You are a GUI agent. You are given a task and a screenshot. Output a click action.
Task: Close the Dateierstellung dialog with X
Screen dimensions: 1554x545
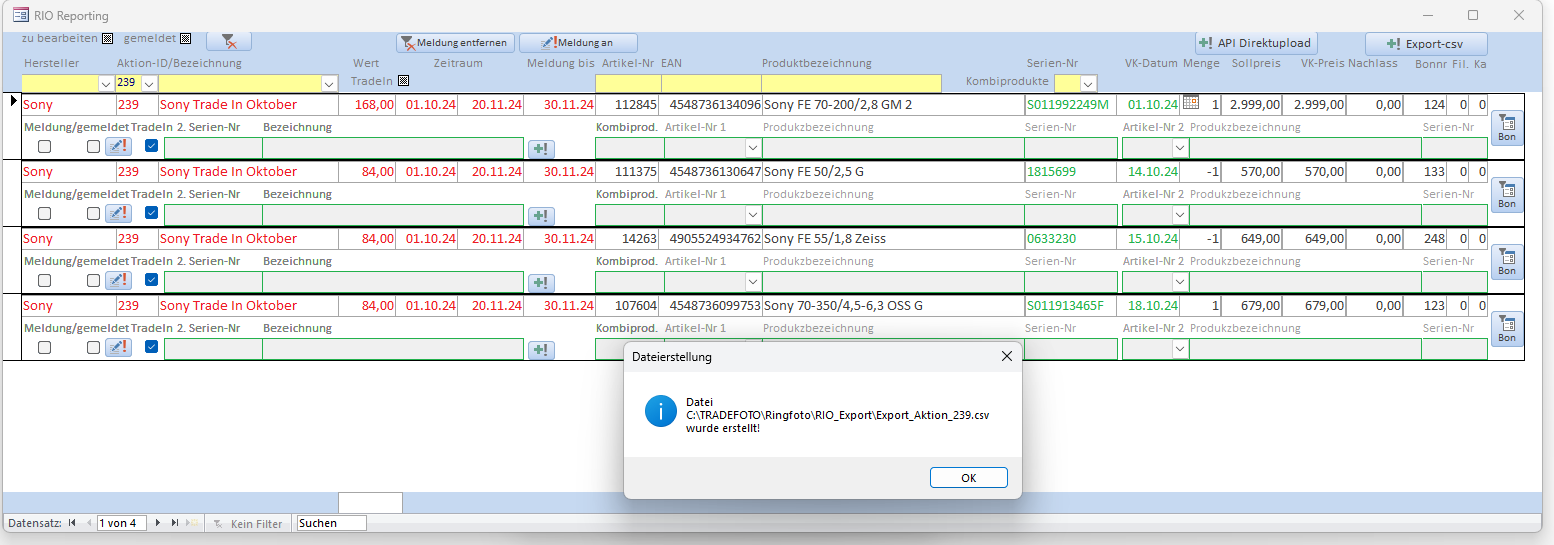pos(1007,356)
